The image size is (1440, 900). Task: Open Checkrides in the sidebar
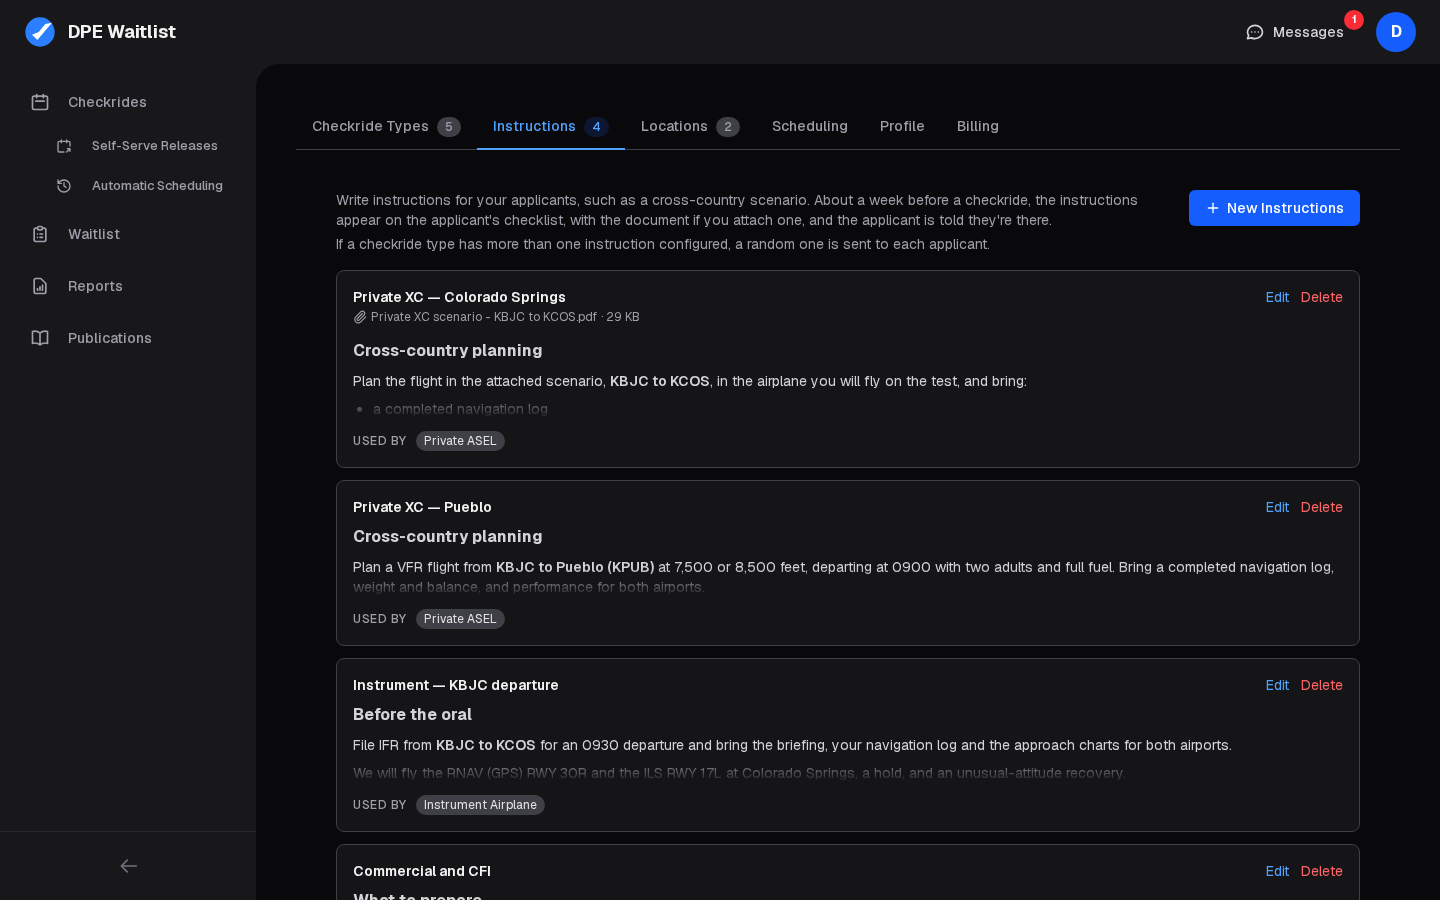click(128, 102)
